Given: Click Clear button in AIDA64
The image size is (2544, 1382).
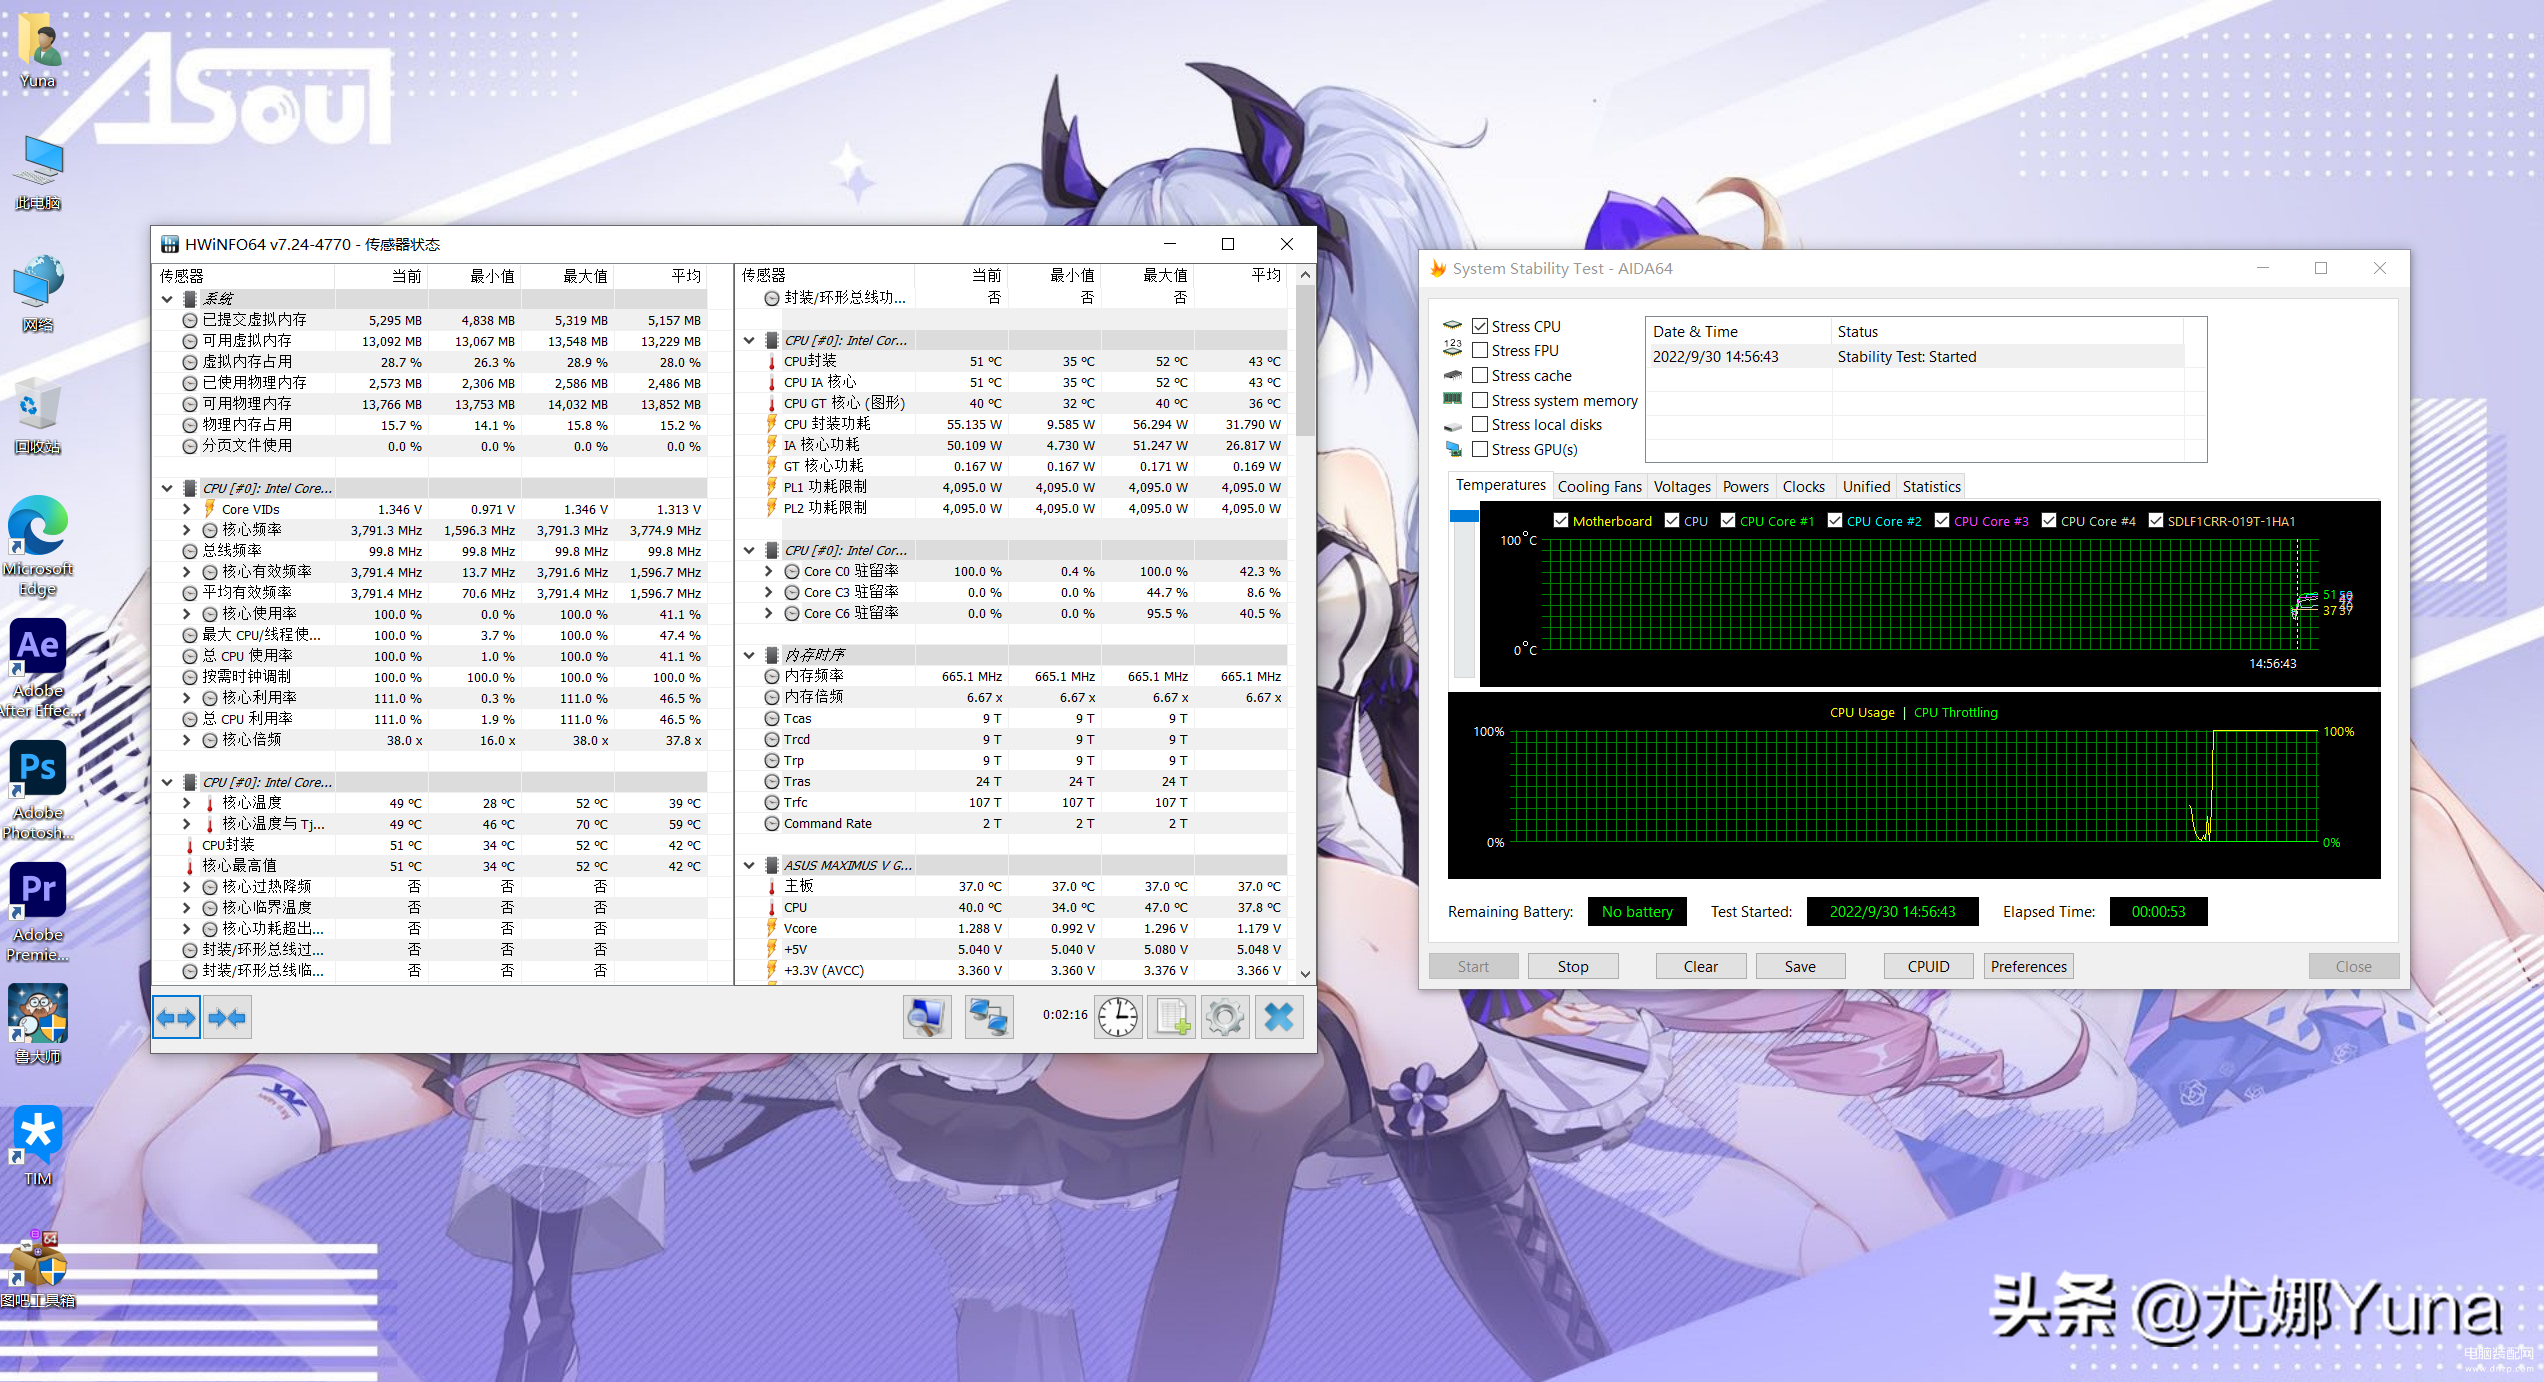Looking at the screenshot, I should (x=1700, y=966).
